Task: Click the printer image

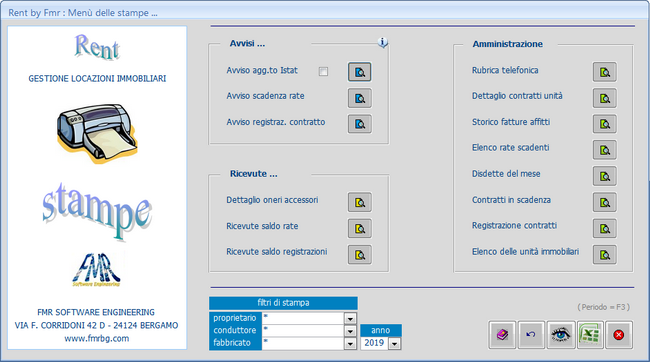Action: click(x=97, y=133)
